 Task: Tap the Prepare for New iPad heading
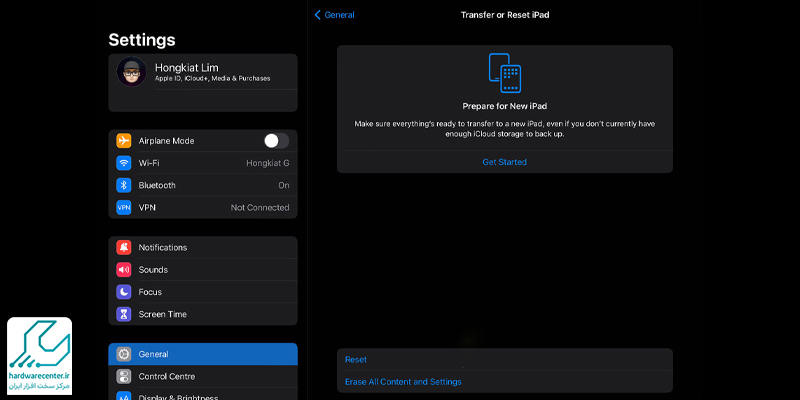(x=505, y=106)
